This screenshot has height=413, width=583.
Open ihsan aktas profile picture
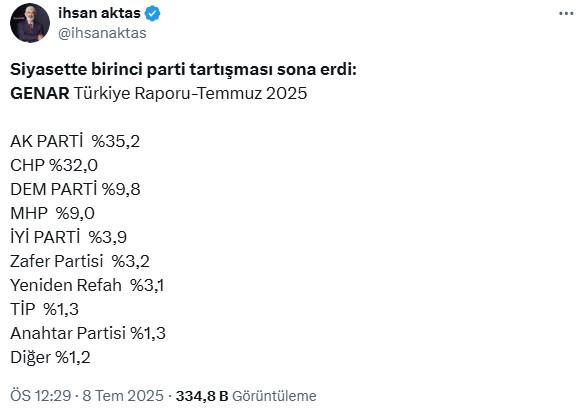30,23
